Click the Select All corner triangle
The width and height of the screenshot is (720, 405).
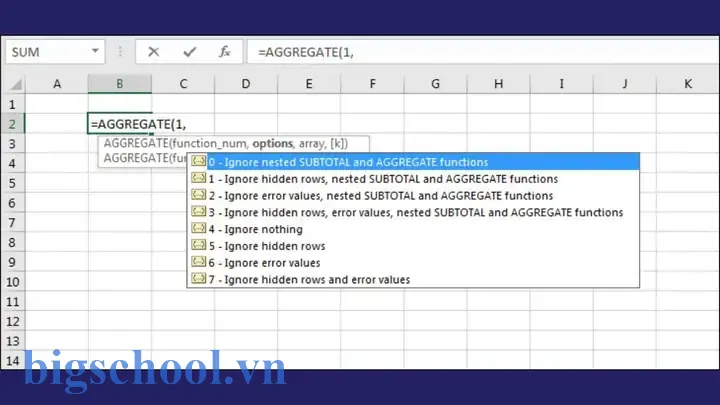click(15, 84)
